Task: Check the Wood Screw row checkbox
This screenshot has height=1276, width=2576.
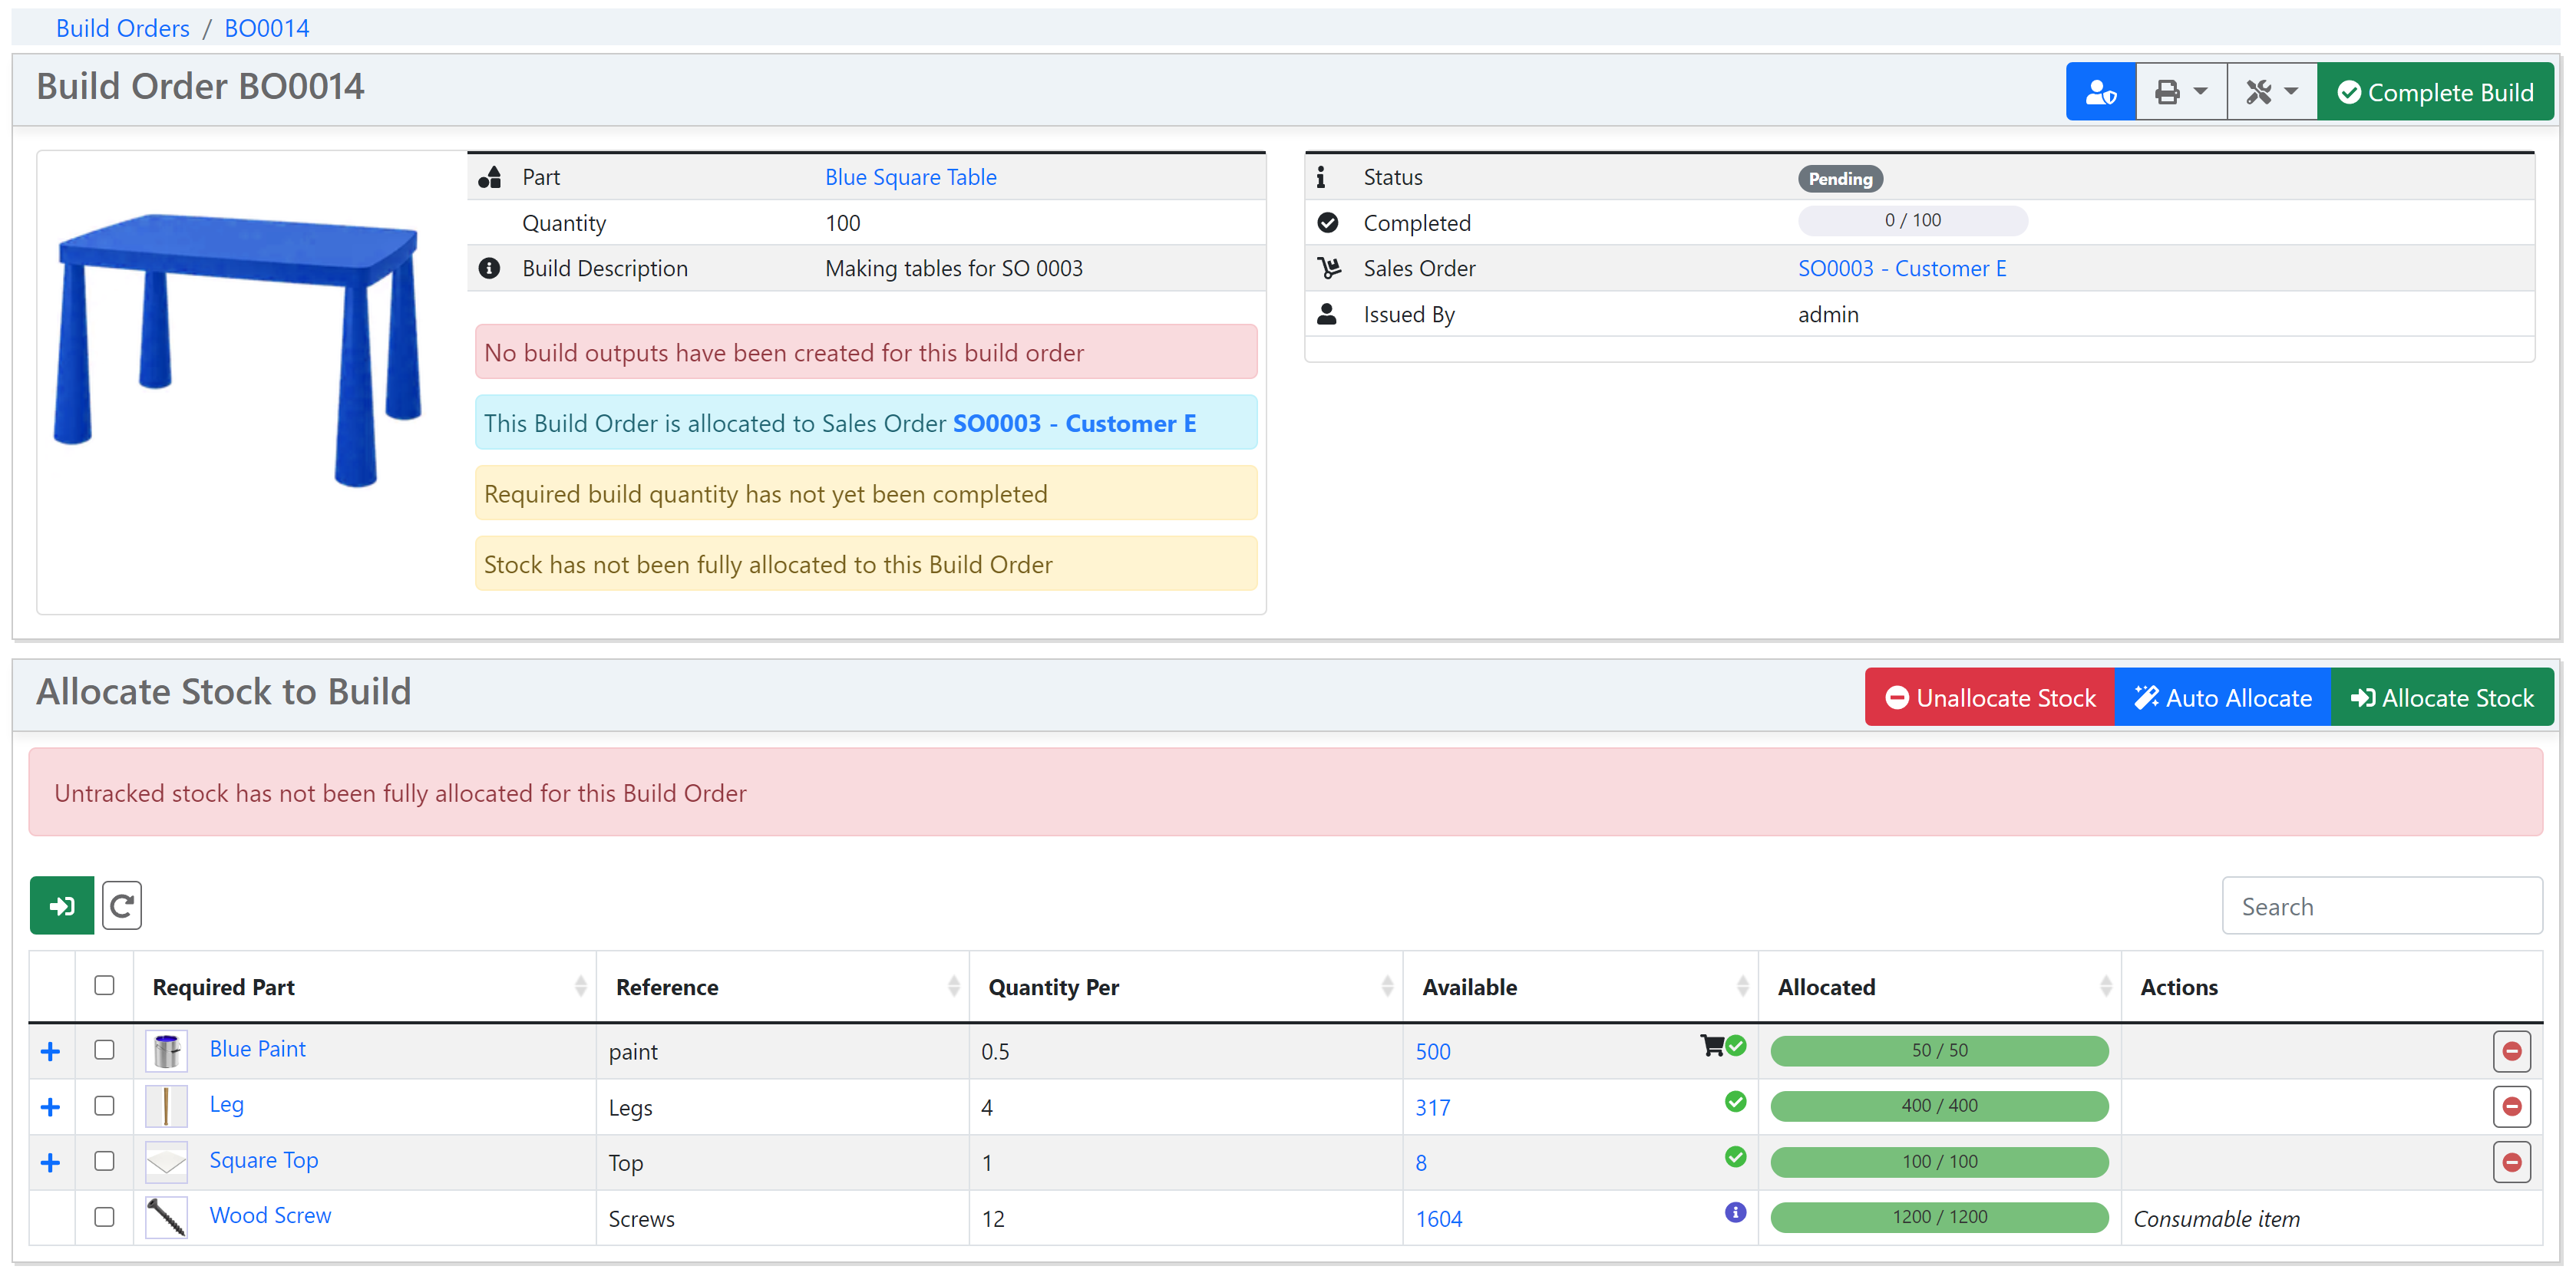Action: 104,1216
